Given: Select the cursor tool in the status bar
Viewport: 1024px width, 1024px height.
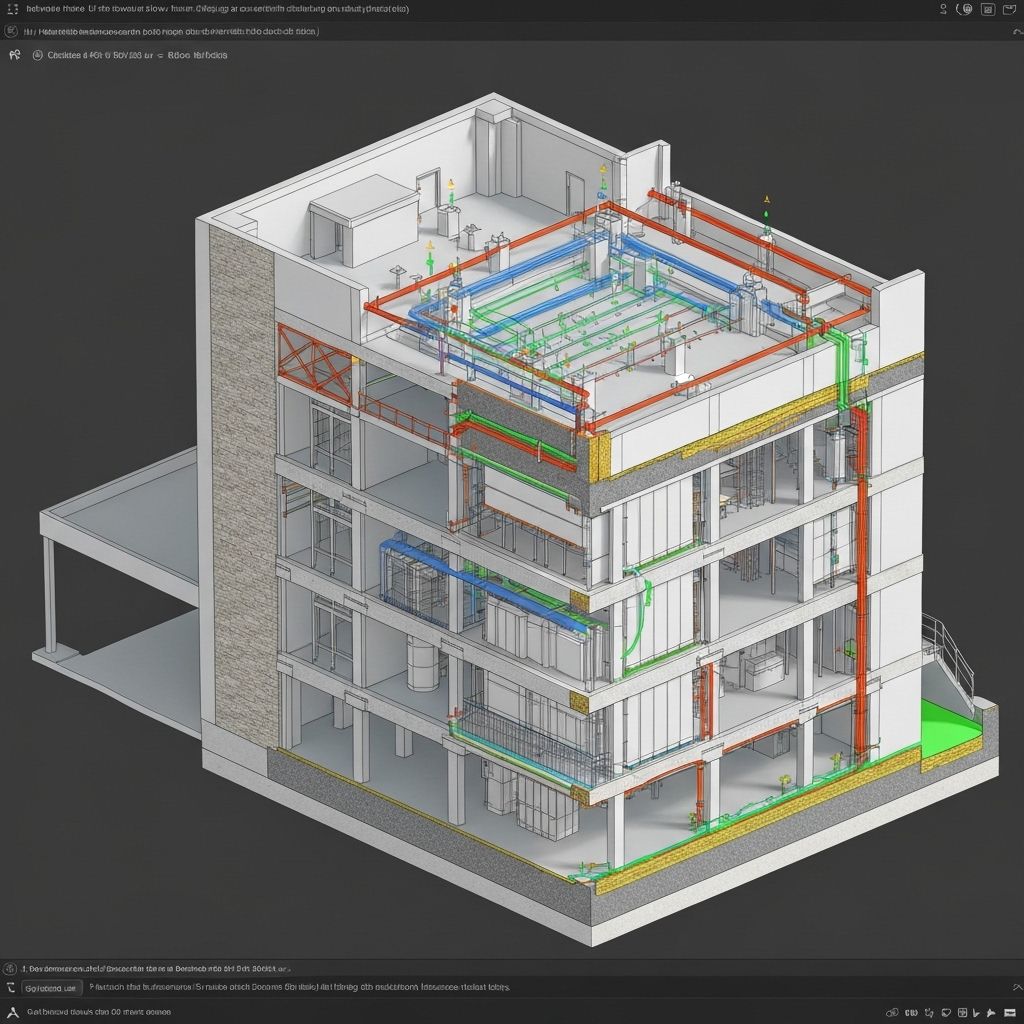Looking at the screenshot, I should point(976,1013).
